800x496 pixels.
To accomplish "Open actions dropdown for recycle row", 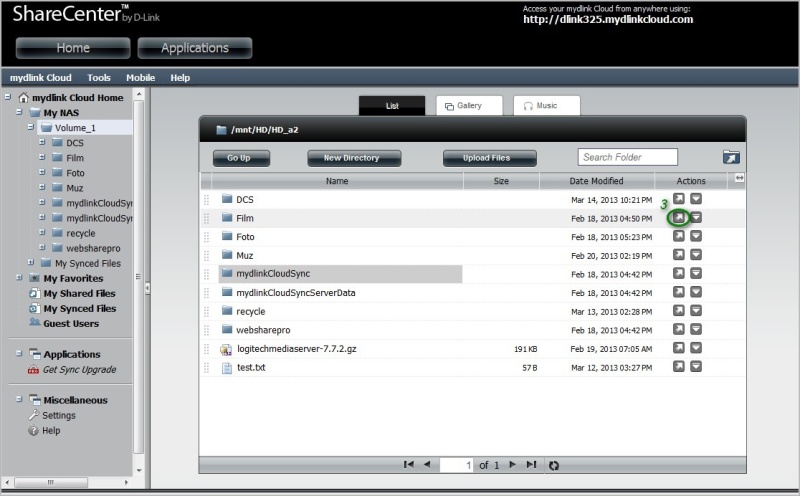I will (696, 310).
